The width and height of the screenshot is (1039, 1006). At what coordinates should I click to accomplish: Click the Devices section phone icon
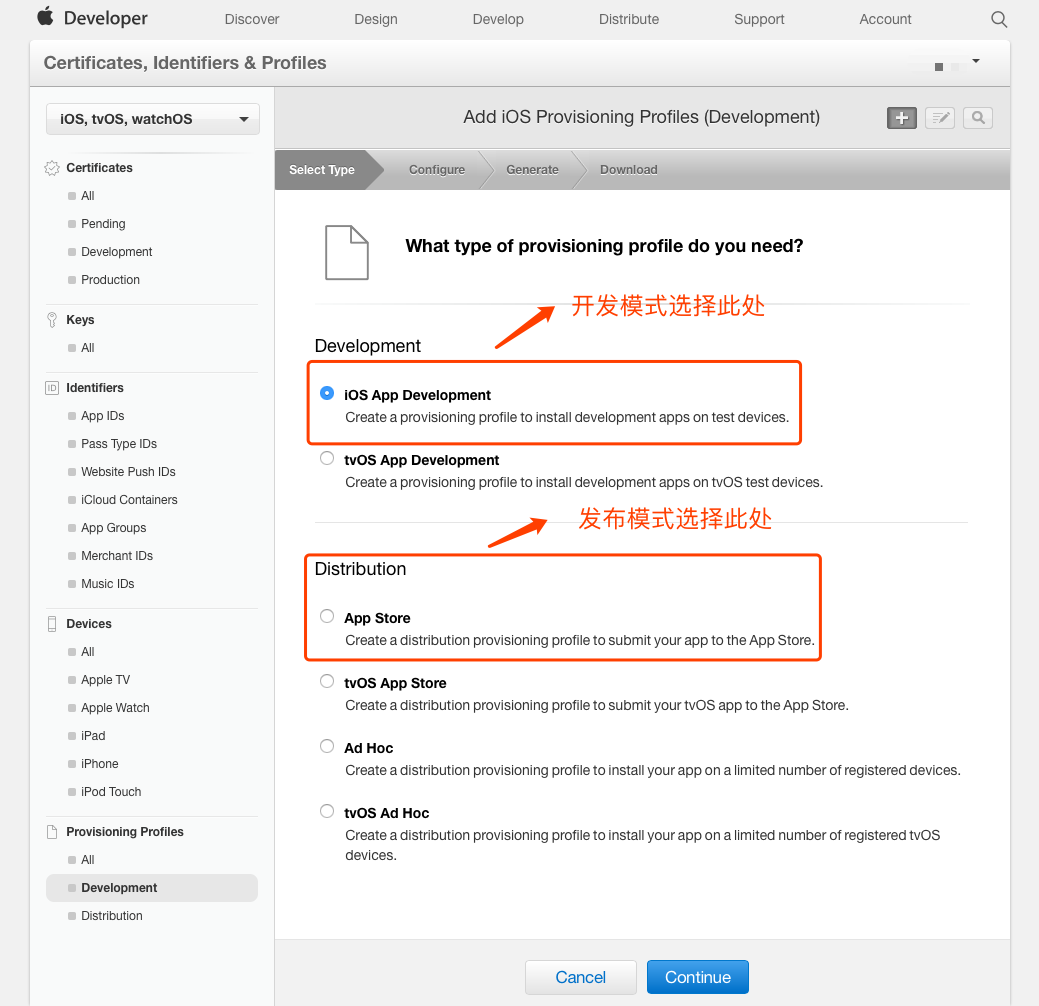coord(52,624)
